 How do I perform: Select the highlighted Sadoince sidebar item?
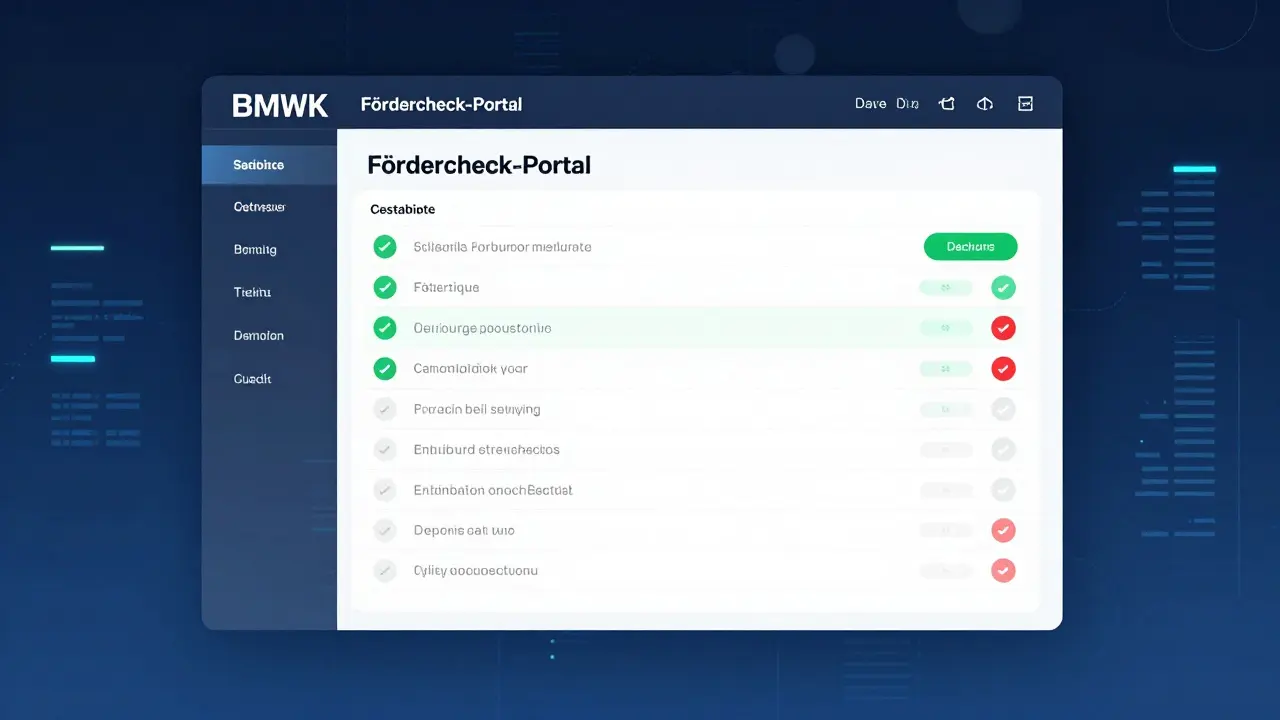(x=259, y=163)
